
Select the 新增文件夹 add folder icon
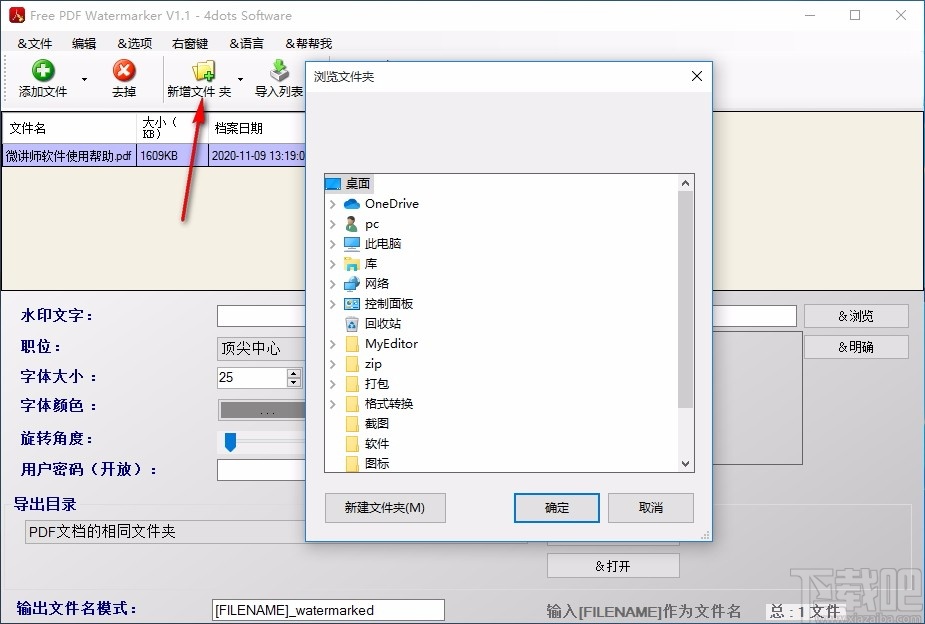tap(203, 72)
